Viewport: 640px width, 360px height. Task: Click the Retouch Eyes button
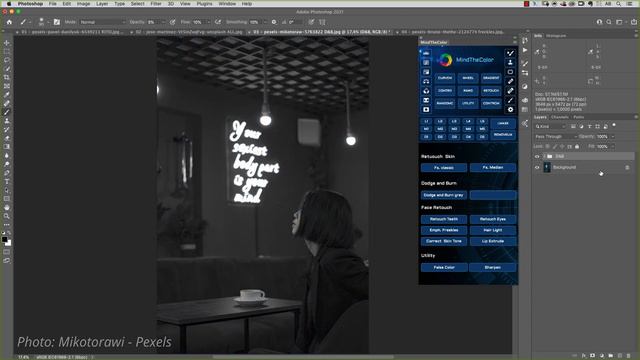tap(493, 219)
